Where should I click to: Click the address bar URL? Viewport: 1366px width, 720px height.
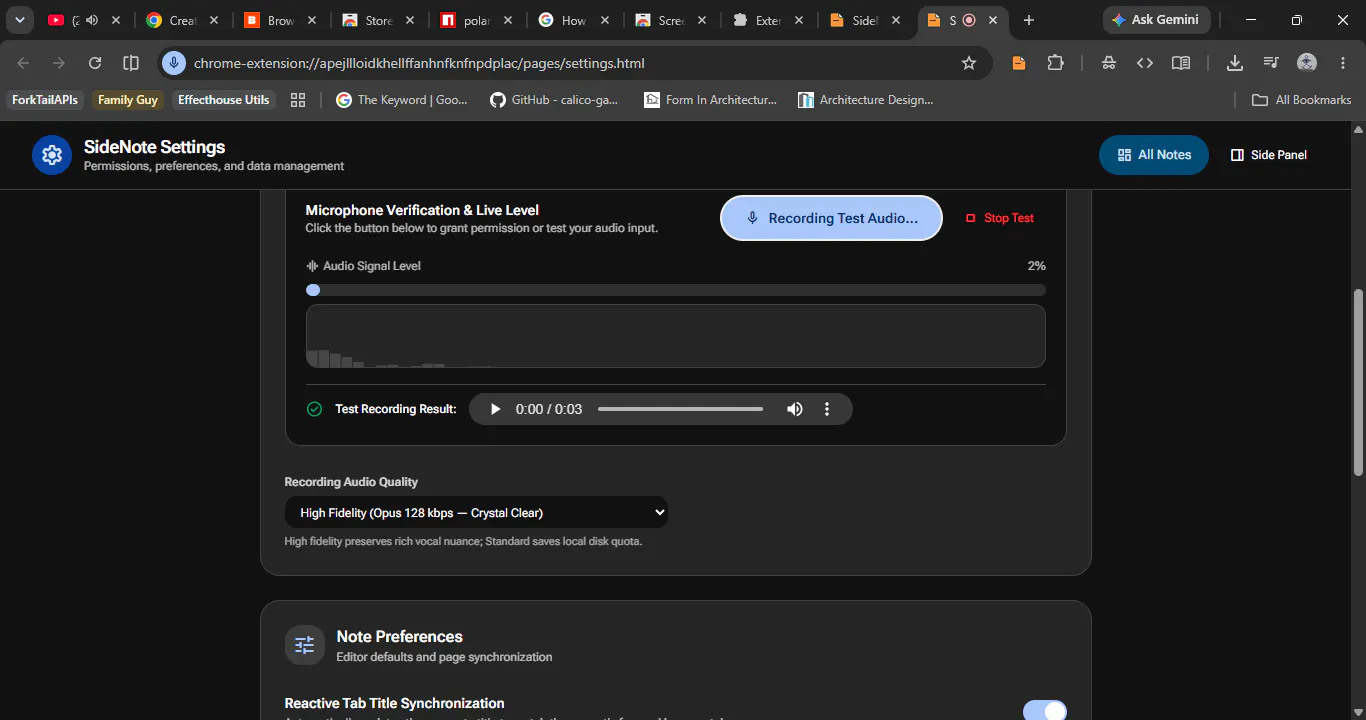click(x=419, y=63)
